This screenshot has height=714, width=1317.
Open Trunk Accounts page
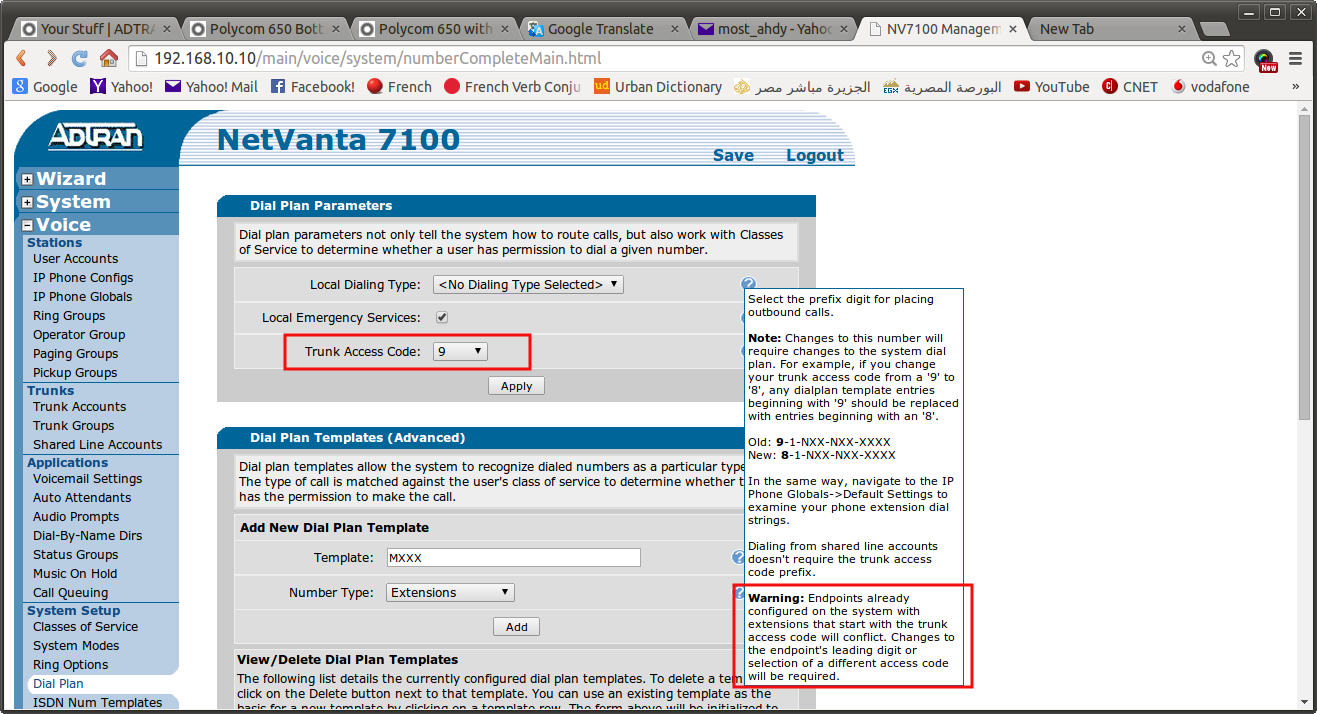coord(79,406)
